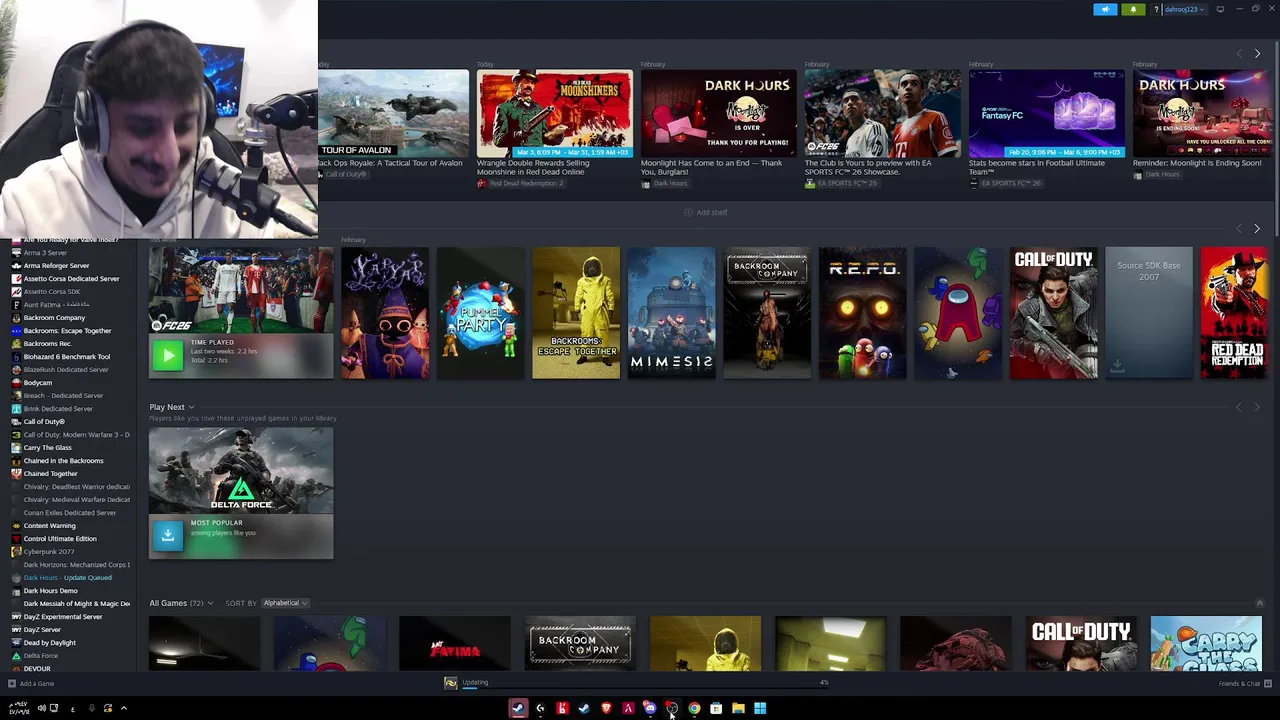The height and width of the screenshot is (720, 1280).
Task: Click volume icon in system tray
Action: pyautogui.click(x=42, y=709)
